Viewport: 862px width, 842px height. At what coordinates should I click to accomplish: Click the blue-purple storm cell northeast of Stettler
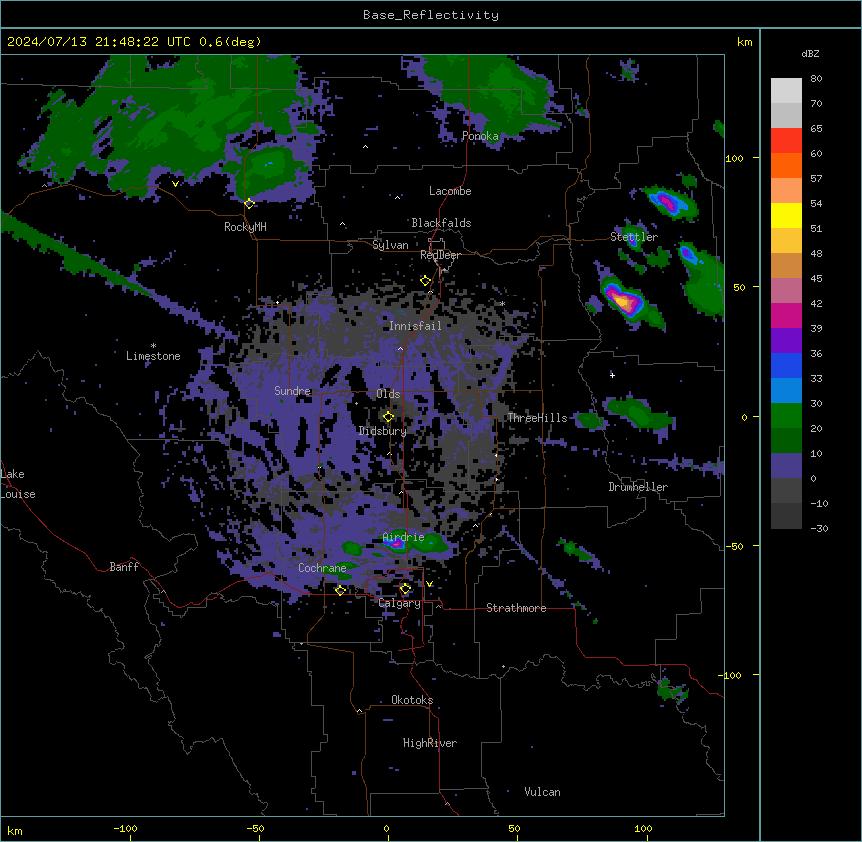point(667,202)
